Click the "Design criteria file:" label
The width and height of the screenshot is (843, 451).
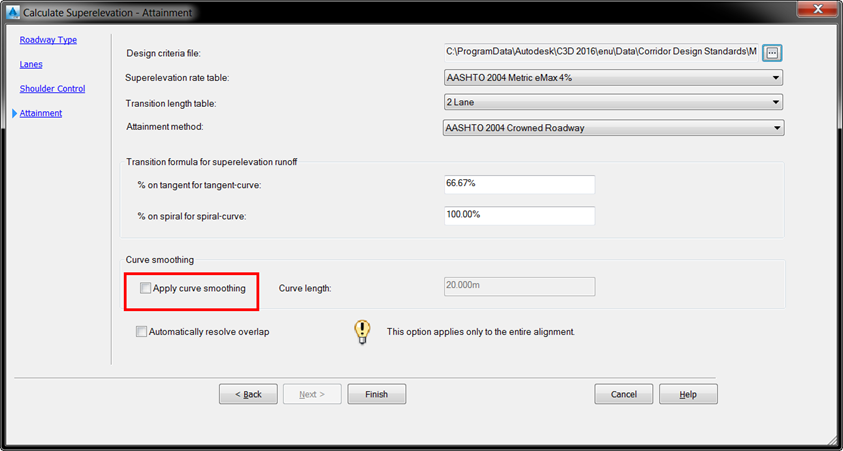(163, 53)
